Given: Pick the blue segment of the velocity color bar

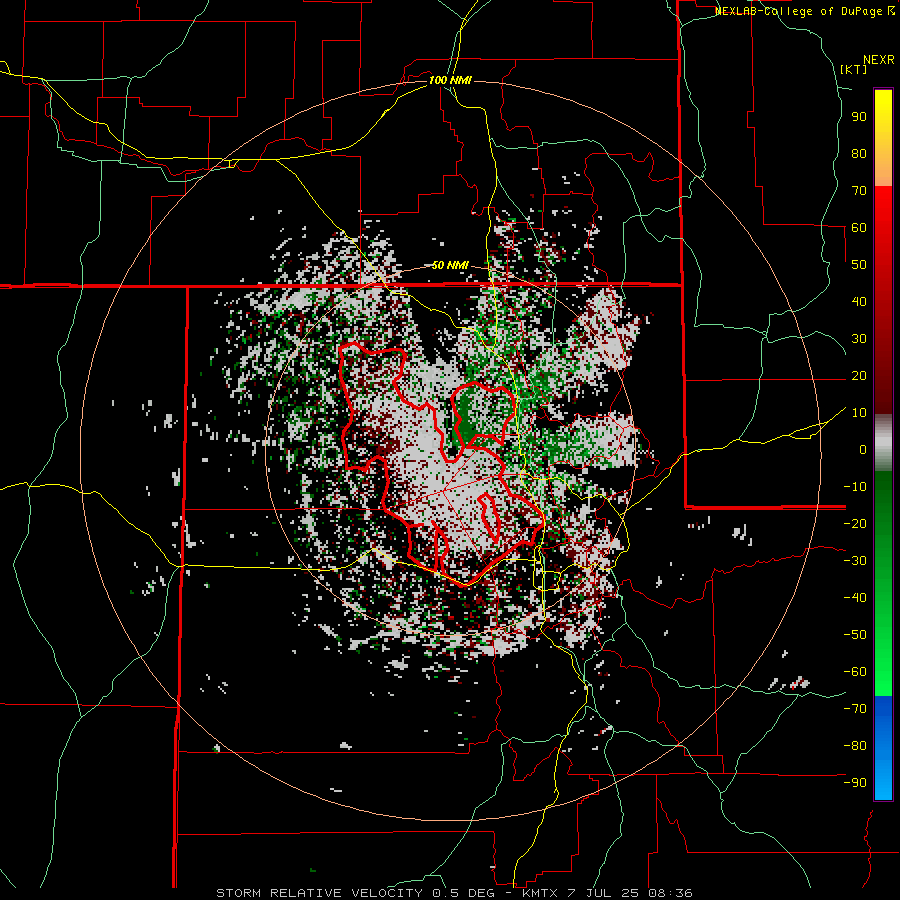Looking at the screenshot, I should coord(883,747).
